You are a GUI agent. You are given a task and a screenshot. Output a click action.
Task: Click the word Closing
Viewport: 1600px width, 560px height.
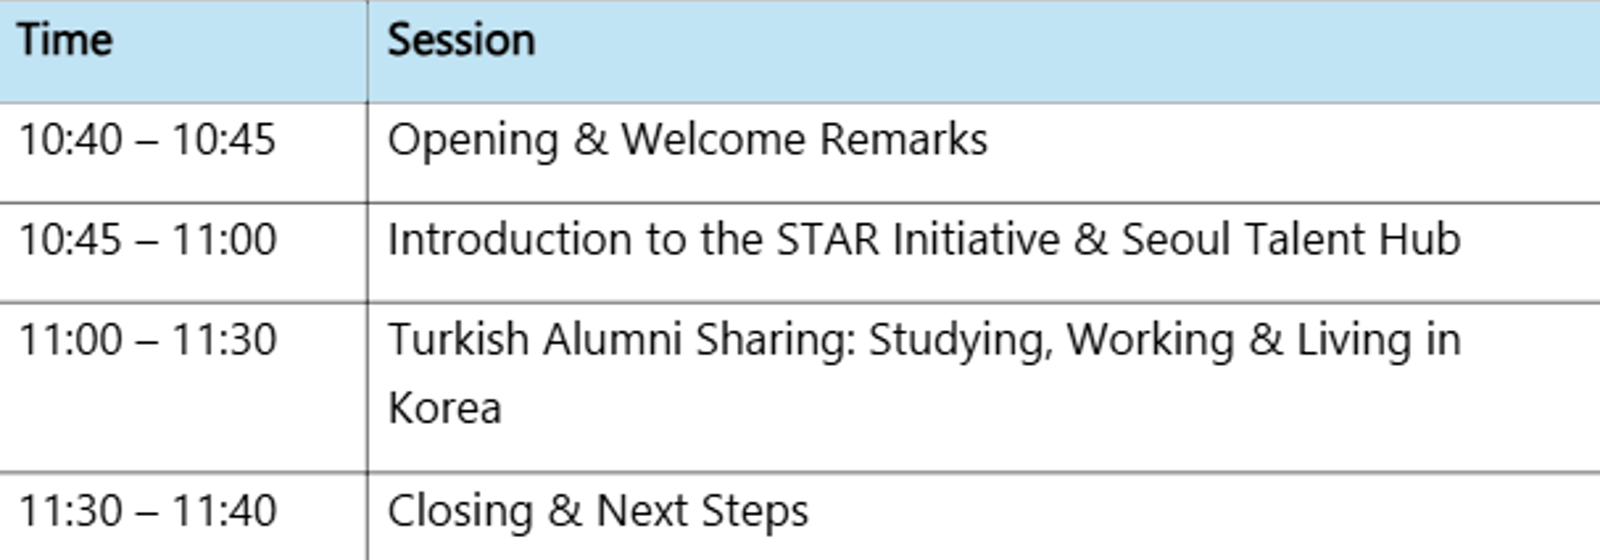460,511
